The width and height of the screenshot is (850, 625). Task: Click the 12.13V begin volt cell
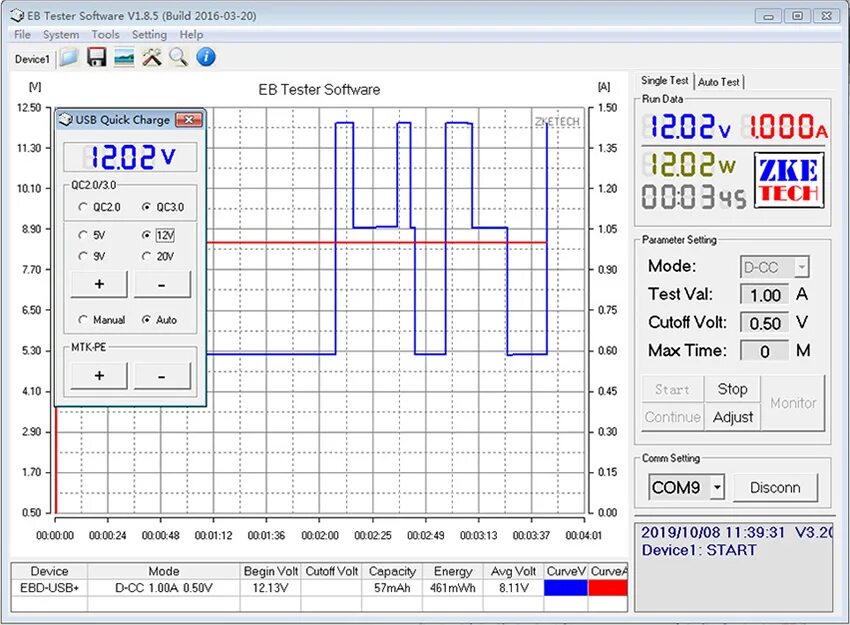coord(270,588)
